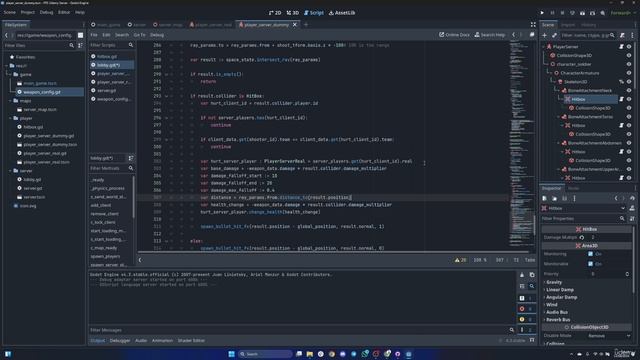
Task: Switch to Import dock tab
Action: point(568,25)
